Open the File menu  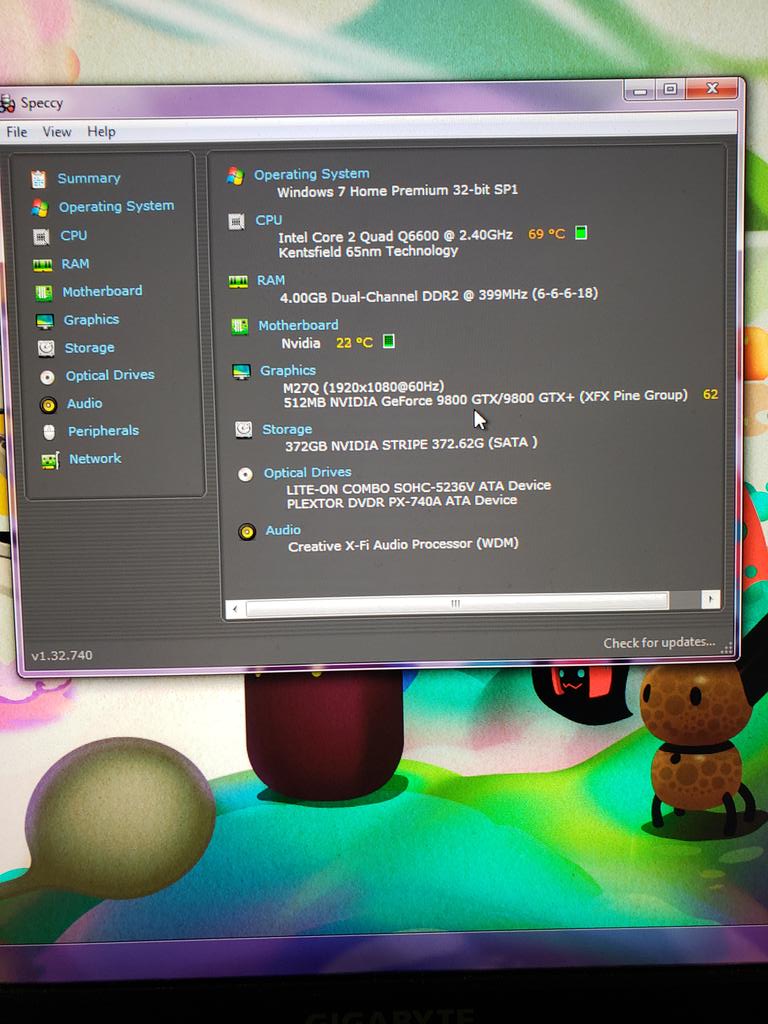coord(17,132)
